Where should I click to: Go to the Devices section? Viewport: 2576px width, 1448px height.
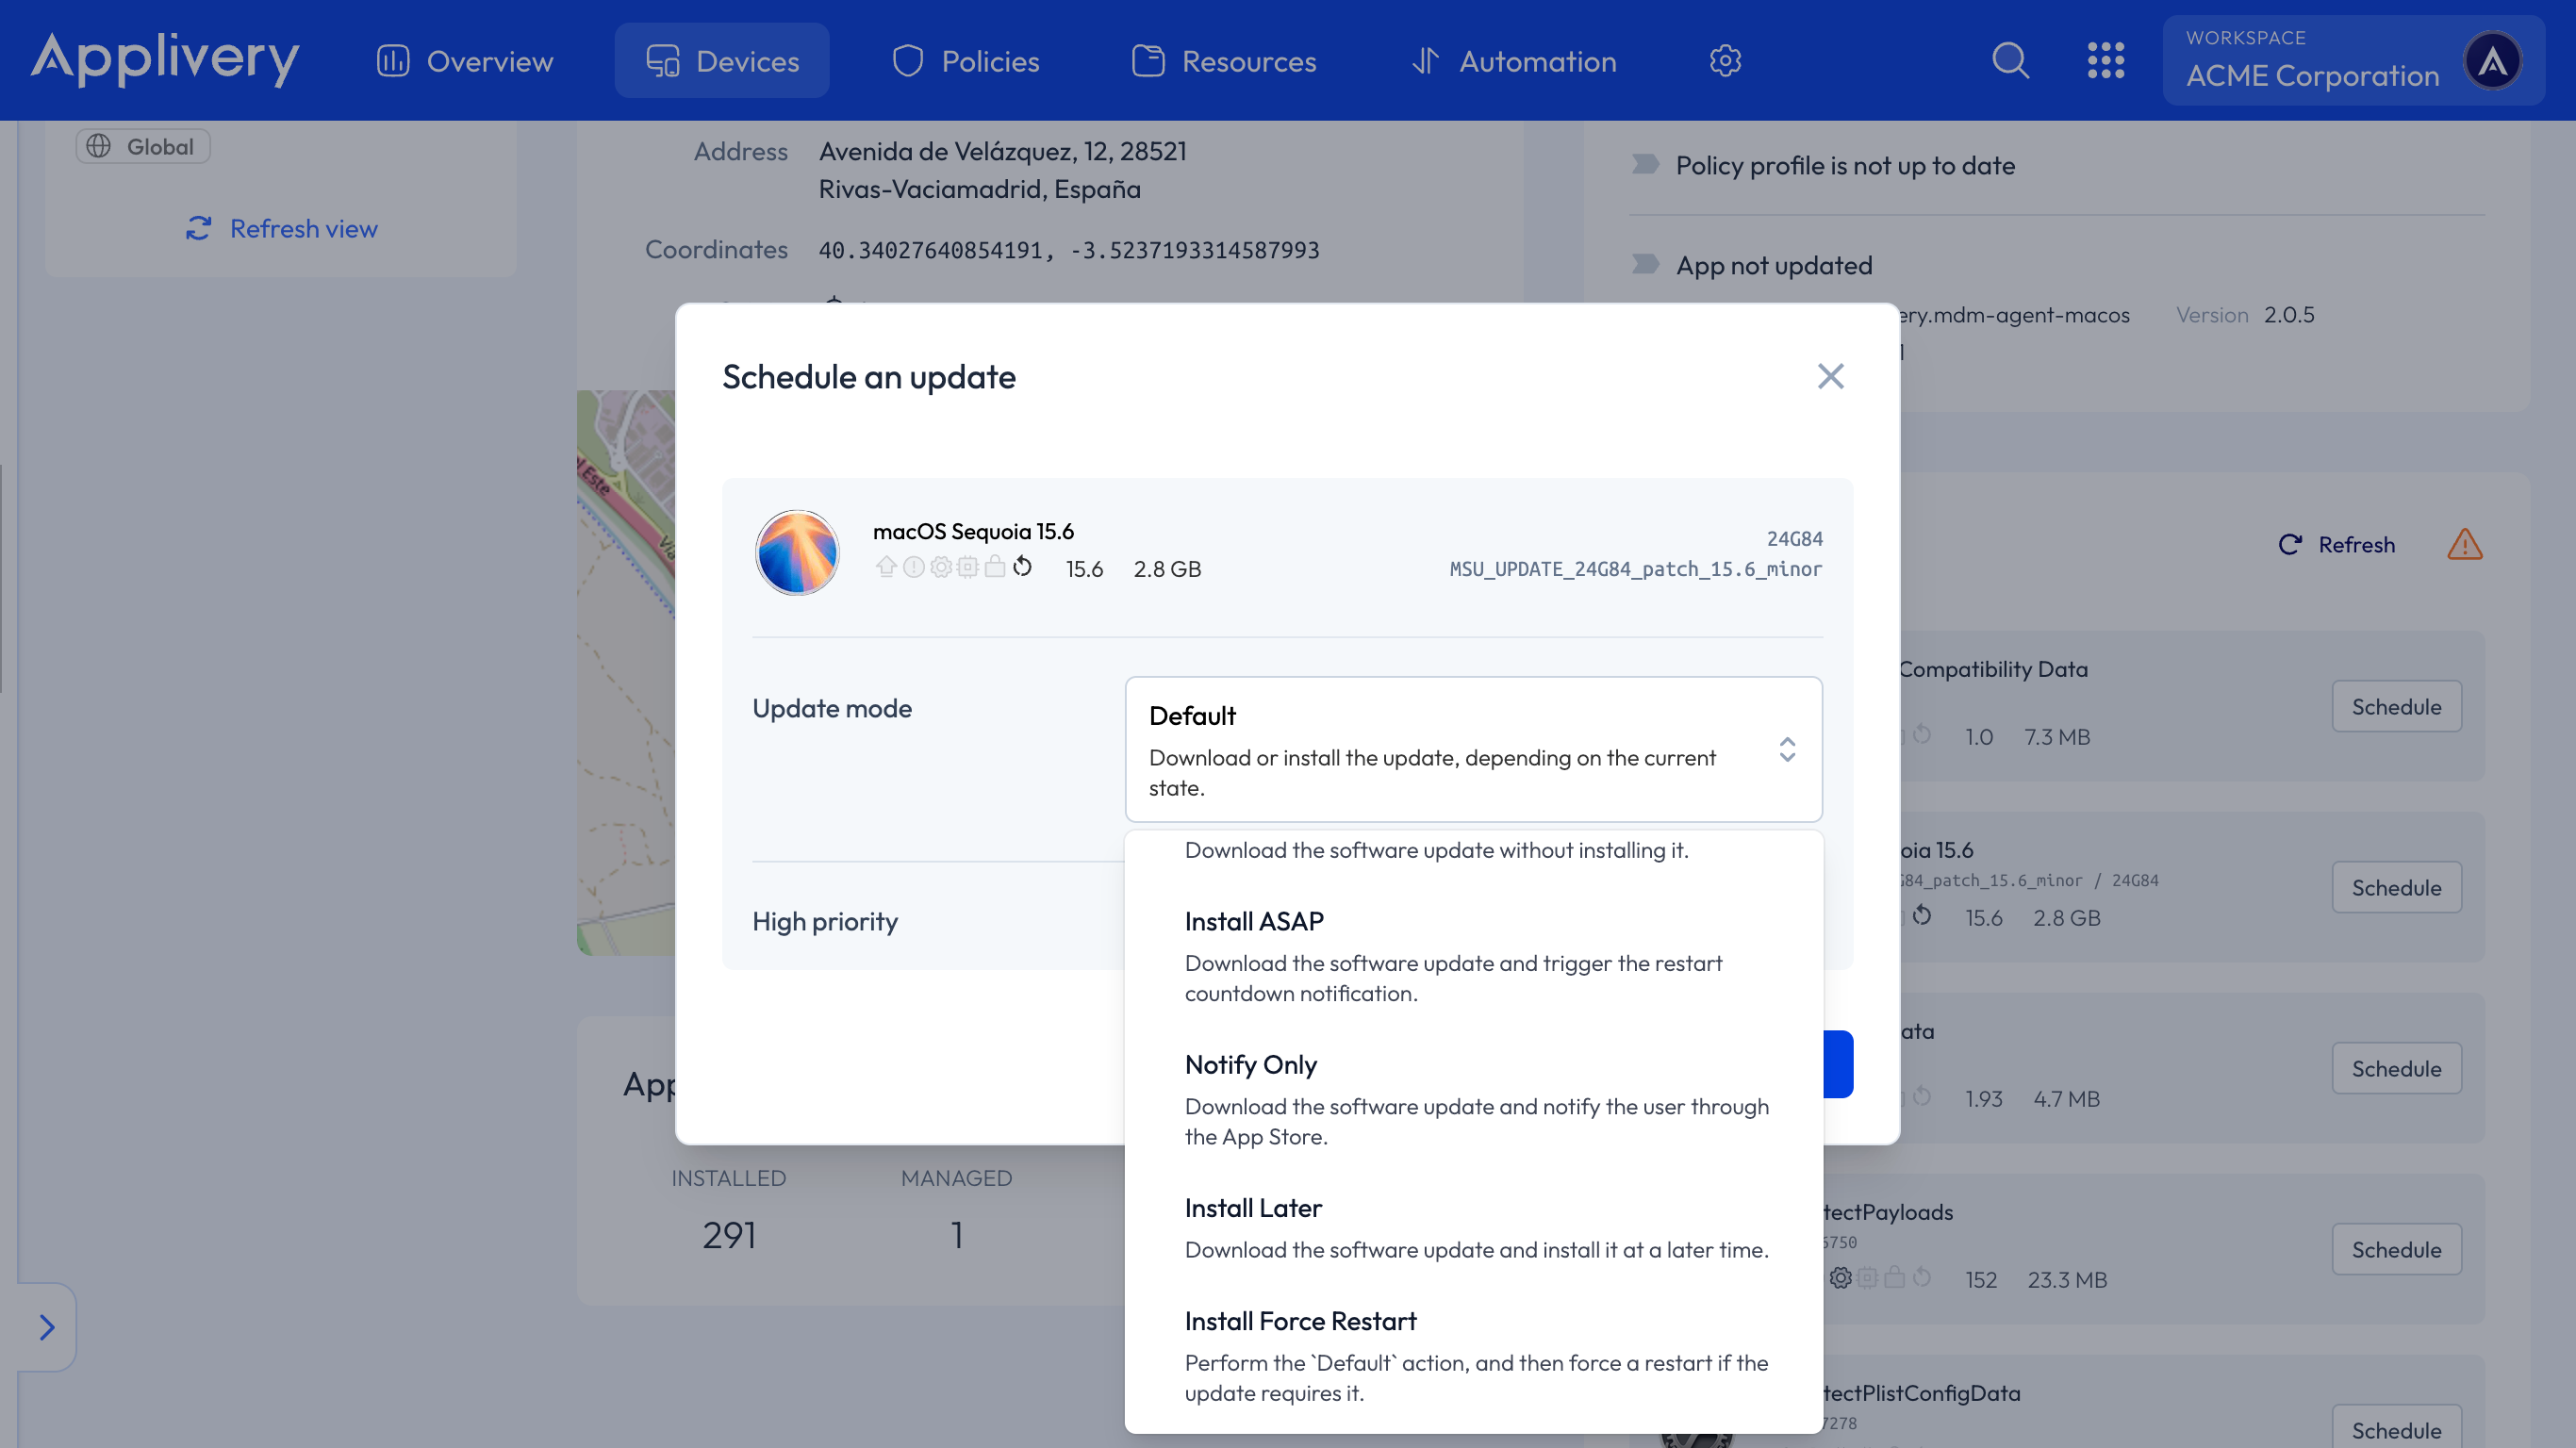click(722, 61)
